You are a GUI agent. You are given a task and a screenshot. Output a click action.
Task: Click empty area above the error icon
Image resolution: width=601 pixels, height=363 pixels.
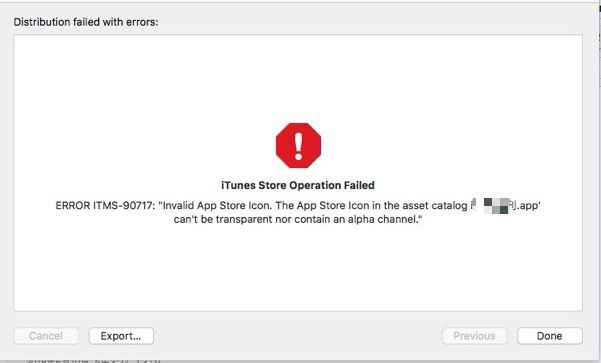pyautogui.click(x=298, y=79)
